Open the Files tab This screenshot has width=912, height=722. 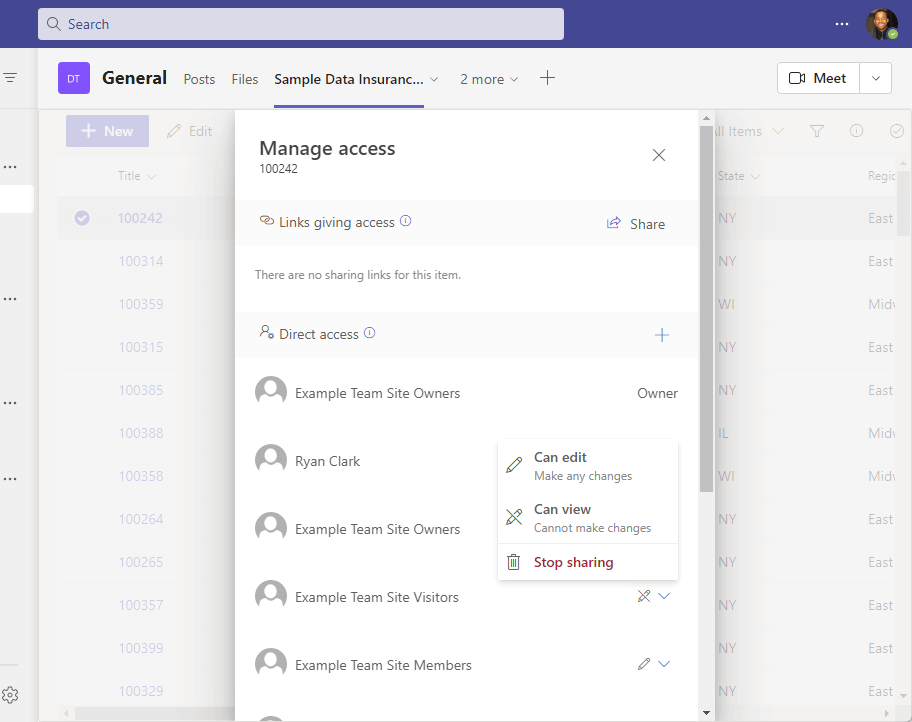click(244, 79)
